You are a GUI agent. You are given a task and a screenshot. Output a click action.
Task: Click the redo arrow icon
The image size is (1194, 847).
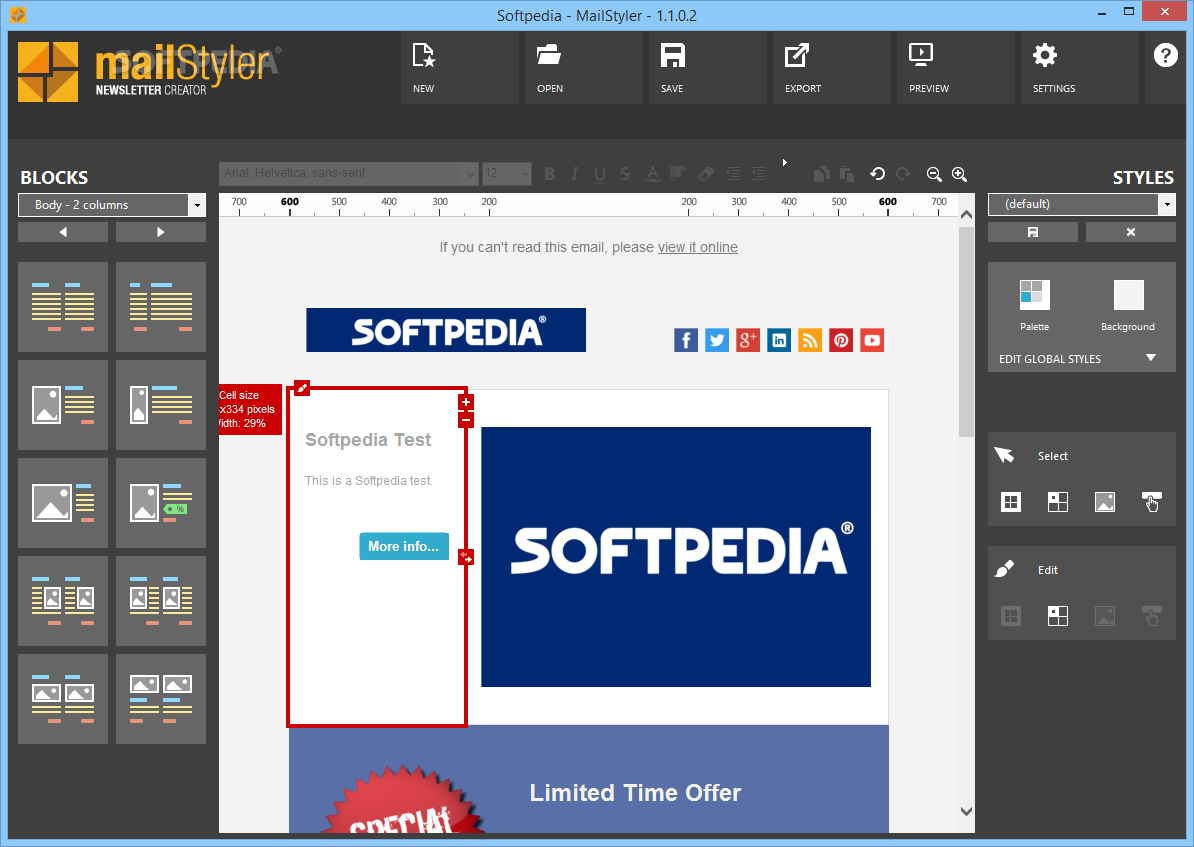pos(903,174)
